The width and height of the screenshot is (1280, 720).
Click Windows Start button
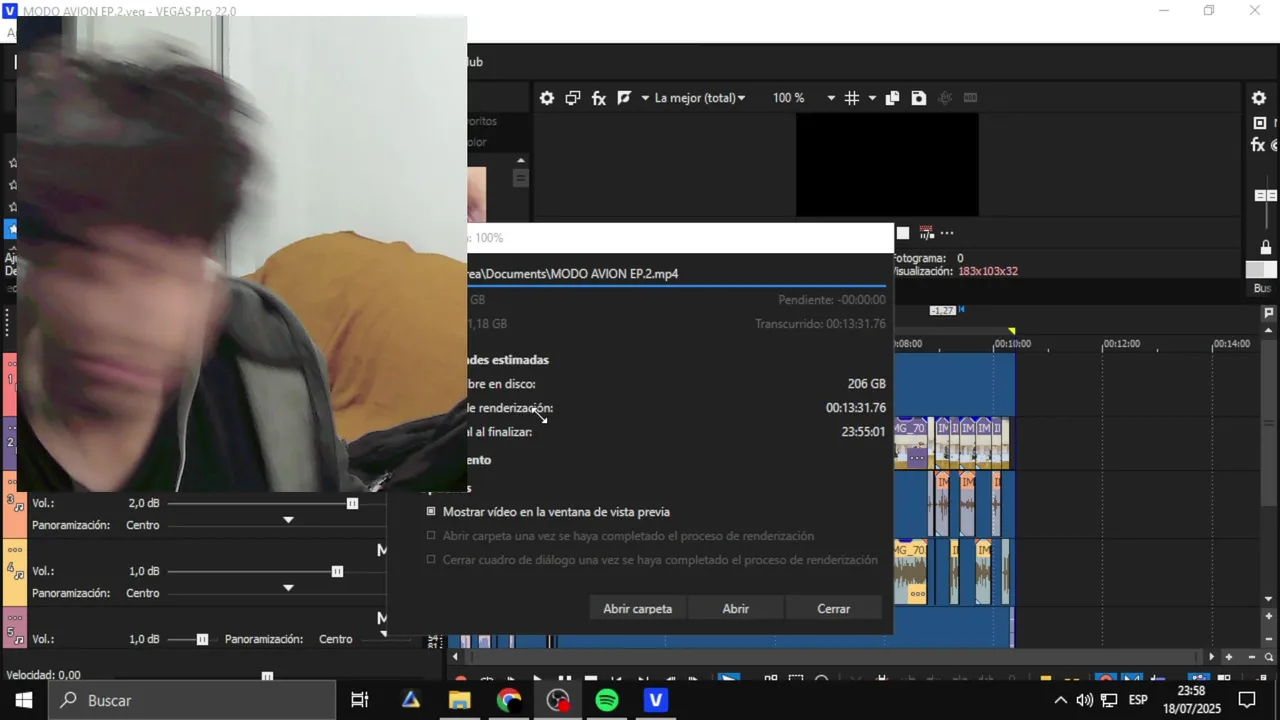pos(23,700)
